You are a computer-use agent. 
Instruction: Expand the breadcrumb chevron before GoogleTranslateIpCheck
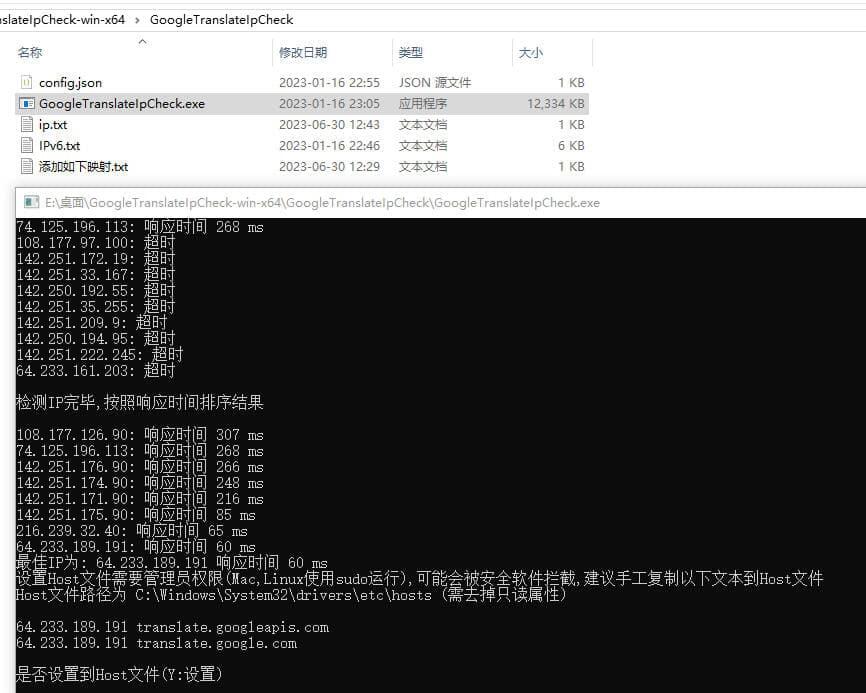pos(137,19)
